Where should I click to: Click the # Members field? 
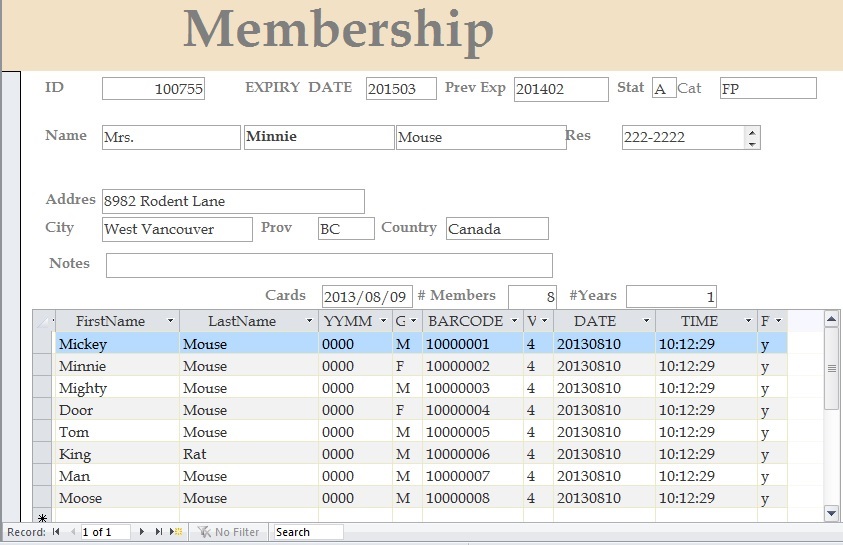(x=532, y=296)
